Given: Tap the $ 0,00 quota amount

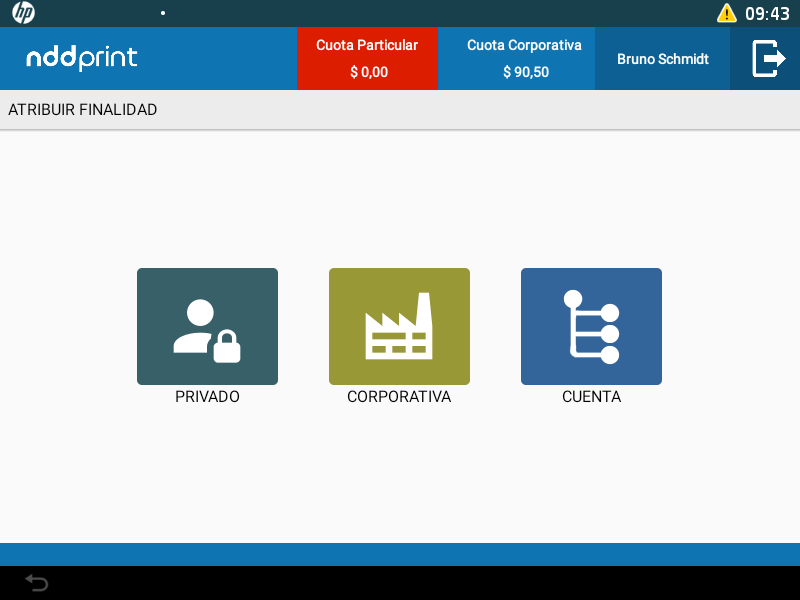Looking at the screenshot, I should coord(368,72).
